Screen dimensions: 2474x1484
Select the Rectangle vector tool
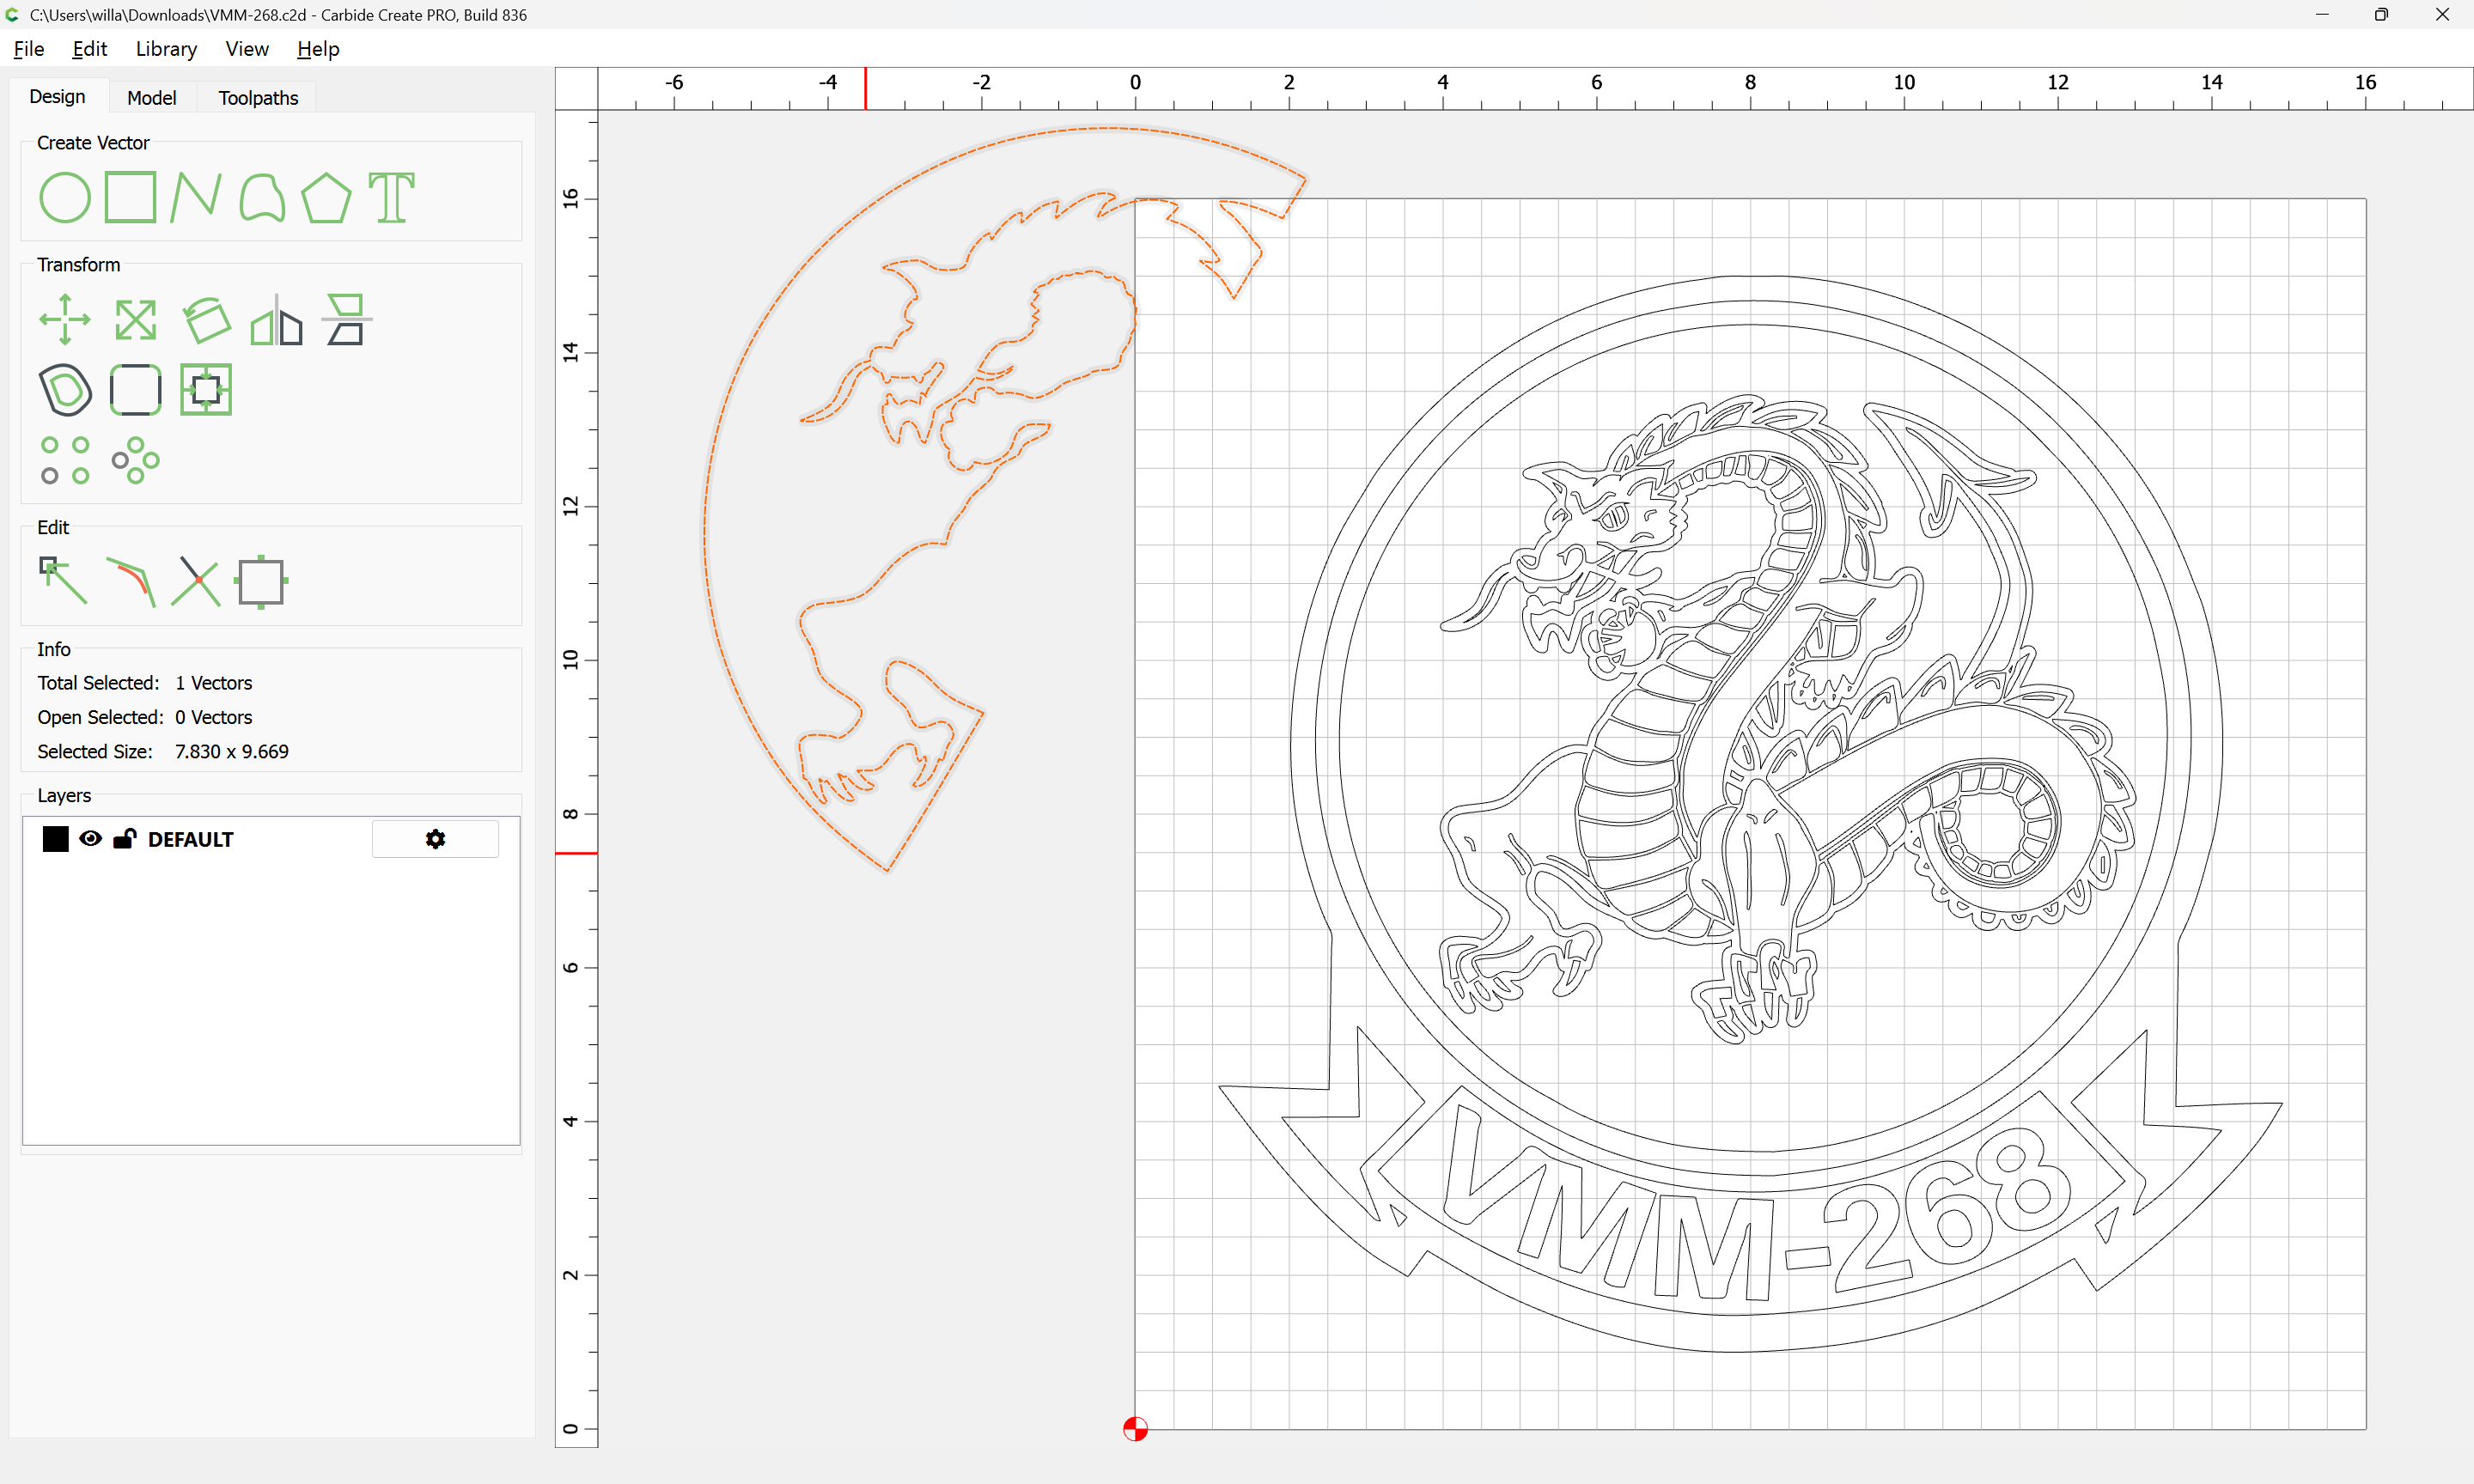[131, 197]
